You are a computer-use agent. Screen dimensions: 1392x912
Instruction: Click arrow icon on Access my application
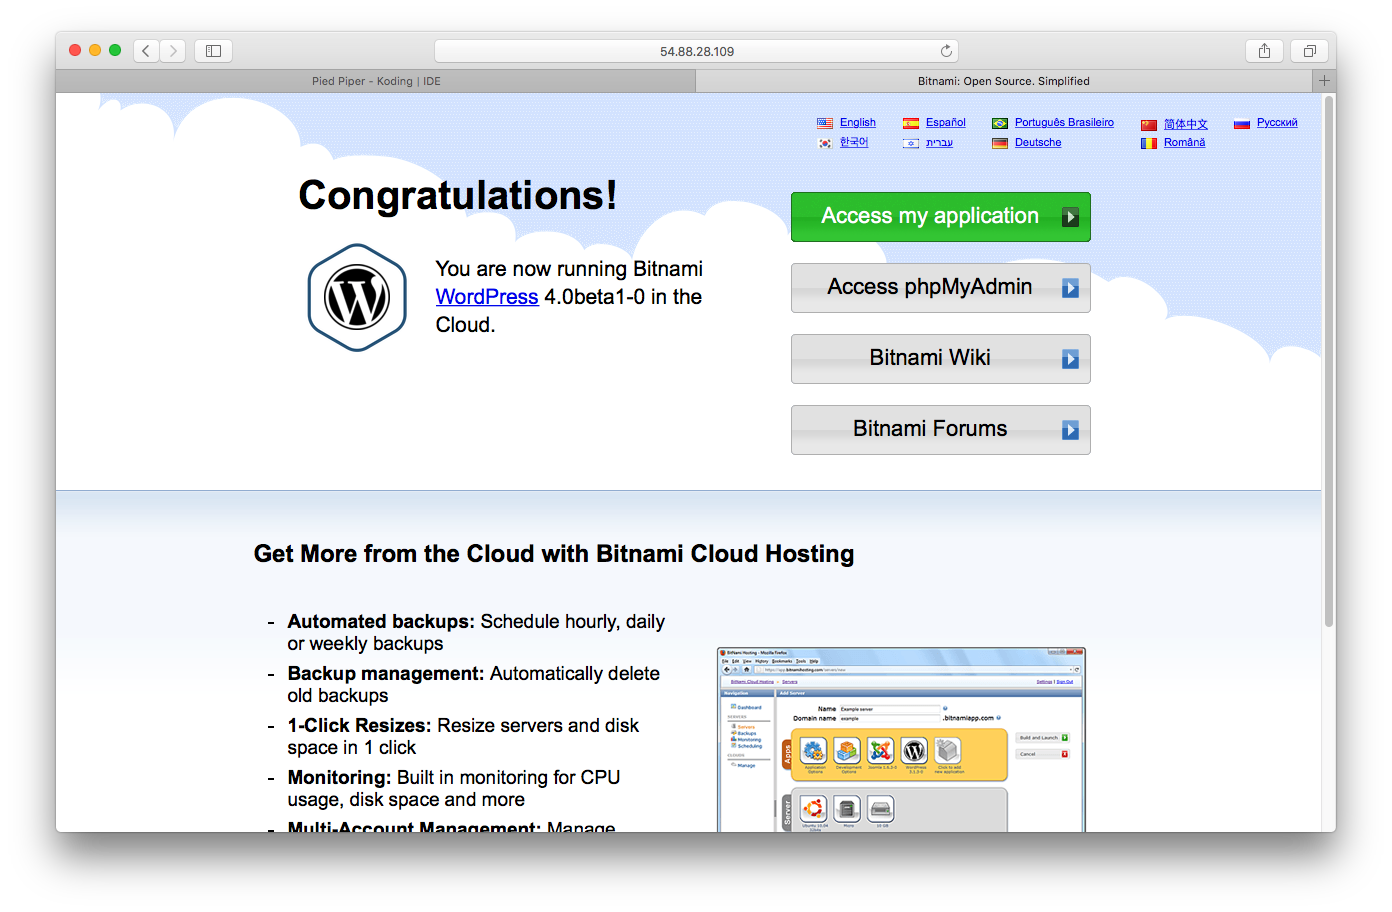(1070, 217)
